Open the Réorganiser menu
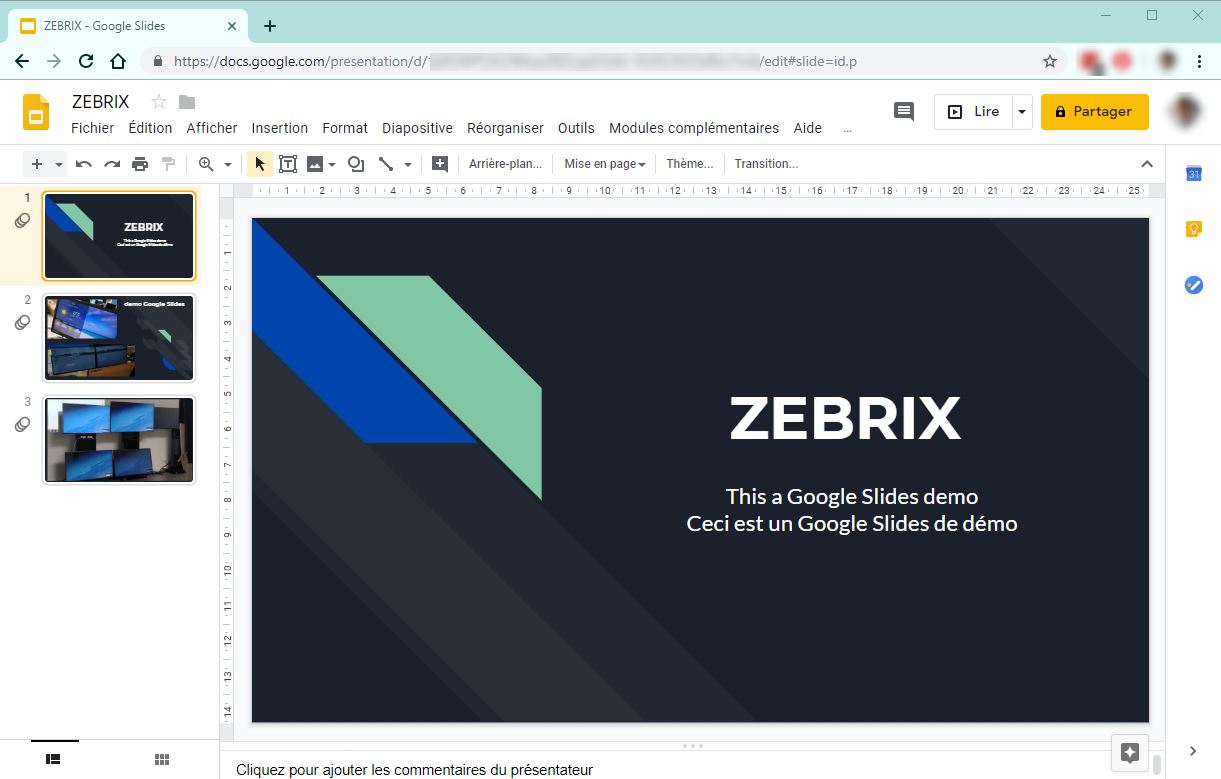The width and height of the screenshot is (1221, 779). click(505, 128)
